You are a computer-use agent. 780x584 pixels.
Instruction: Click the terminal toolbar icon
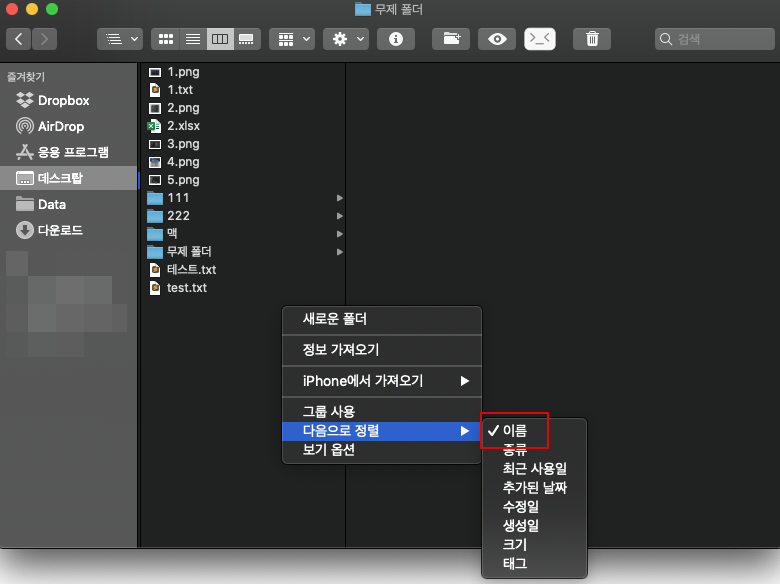coord(540,39)
